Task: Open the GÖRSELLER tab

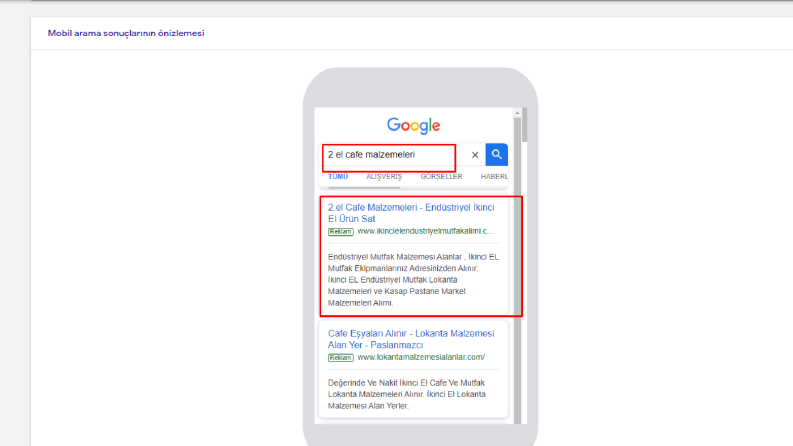Action: pyautogui.click(x=442, y=176)
